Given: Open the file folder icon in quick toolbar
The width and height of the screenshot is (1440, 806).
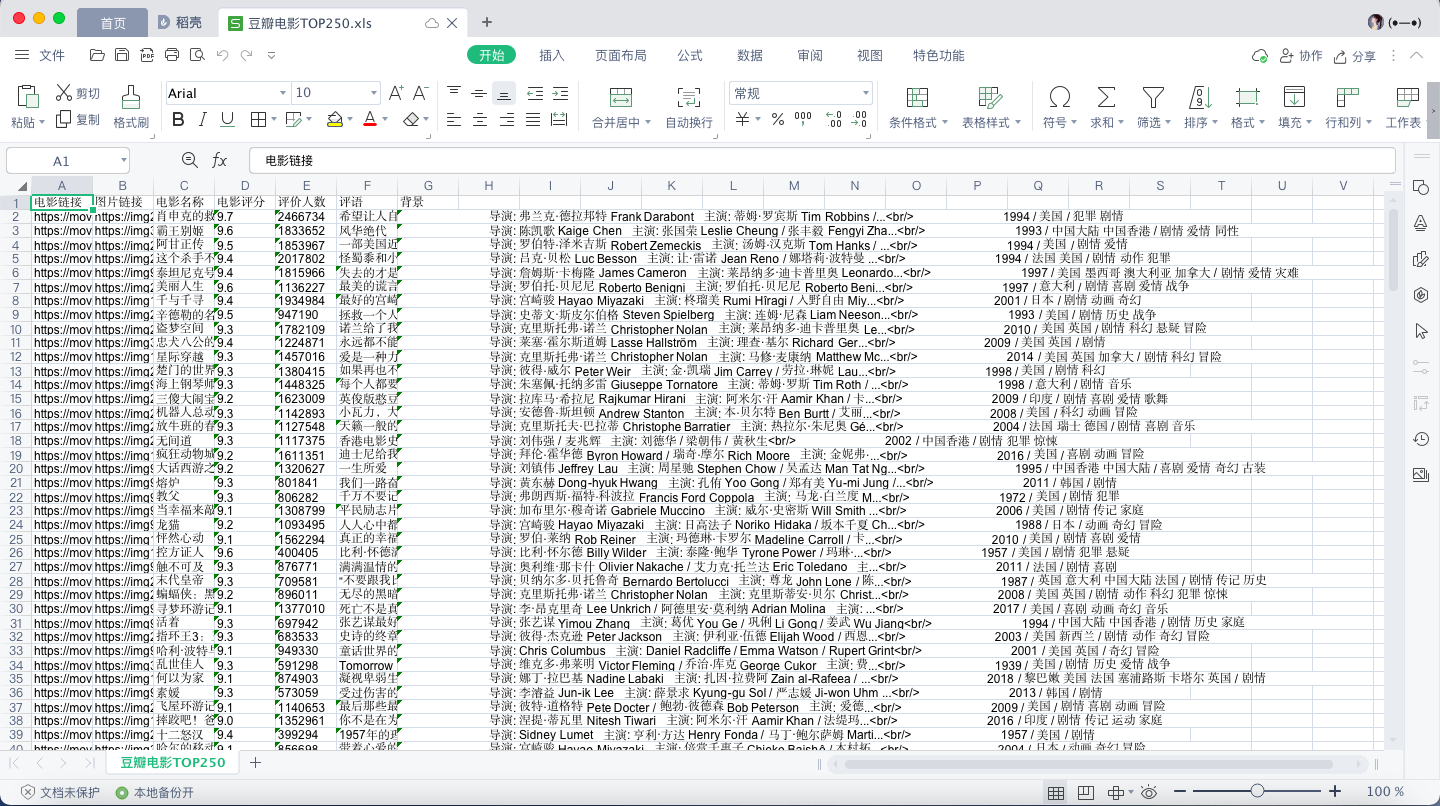Looking at the screenshot, I should tap(97, 56).
